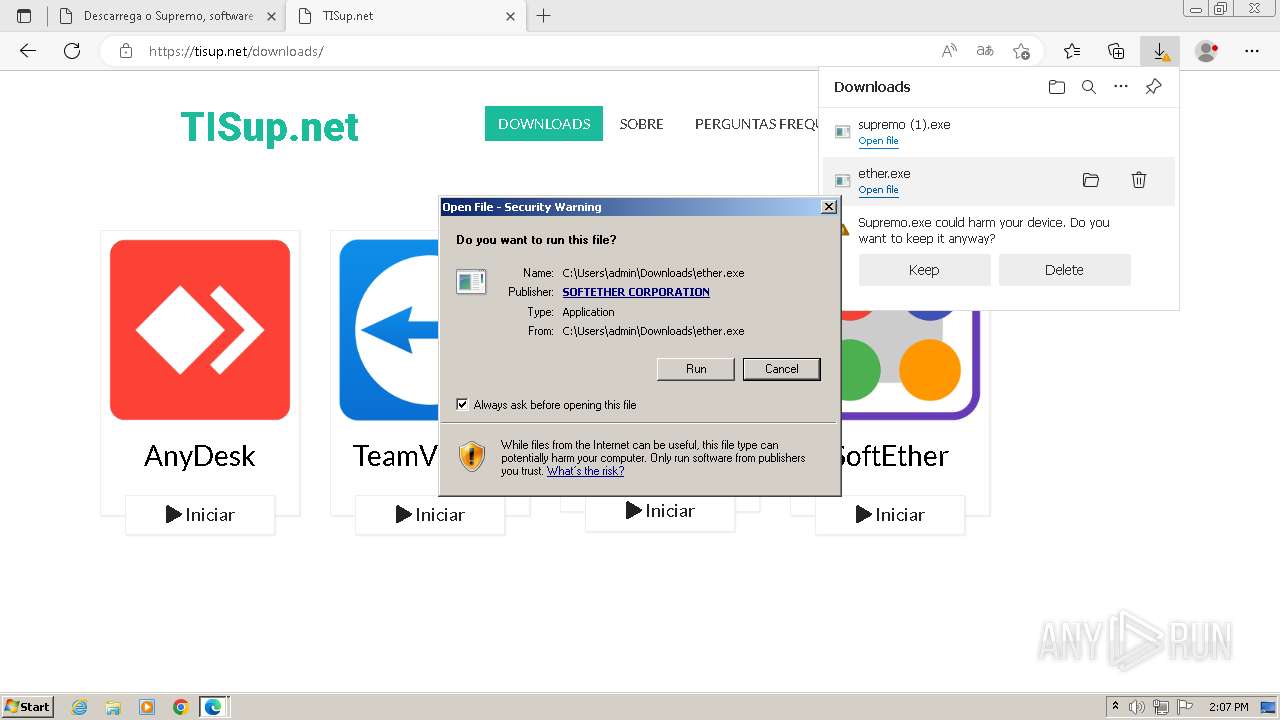Screen dimensions: 1280x720
Task: Pin the Downloads panel
Action: coord(1153,87)
